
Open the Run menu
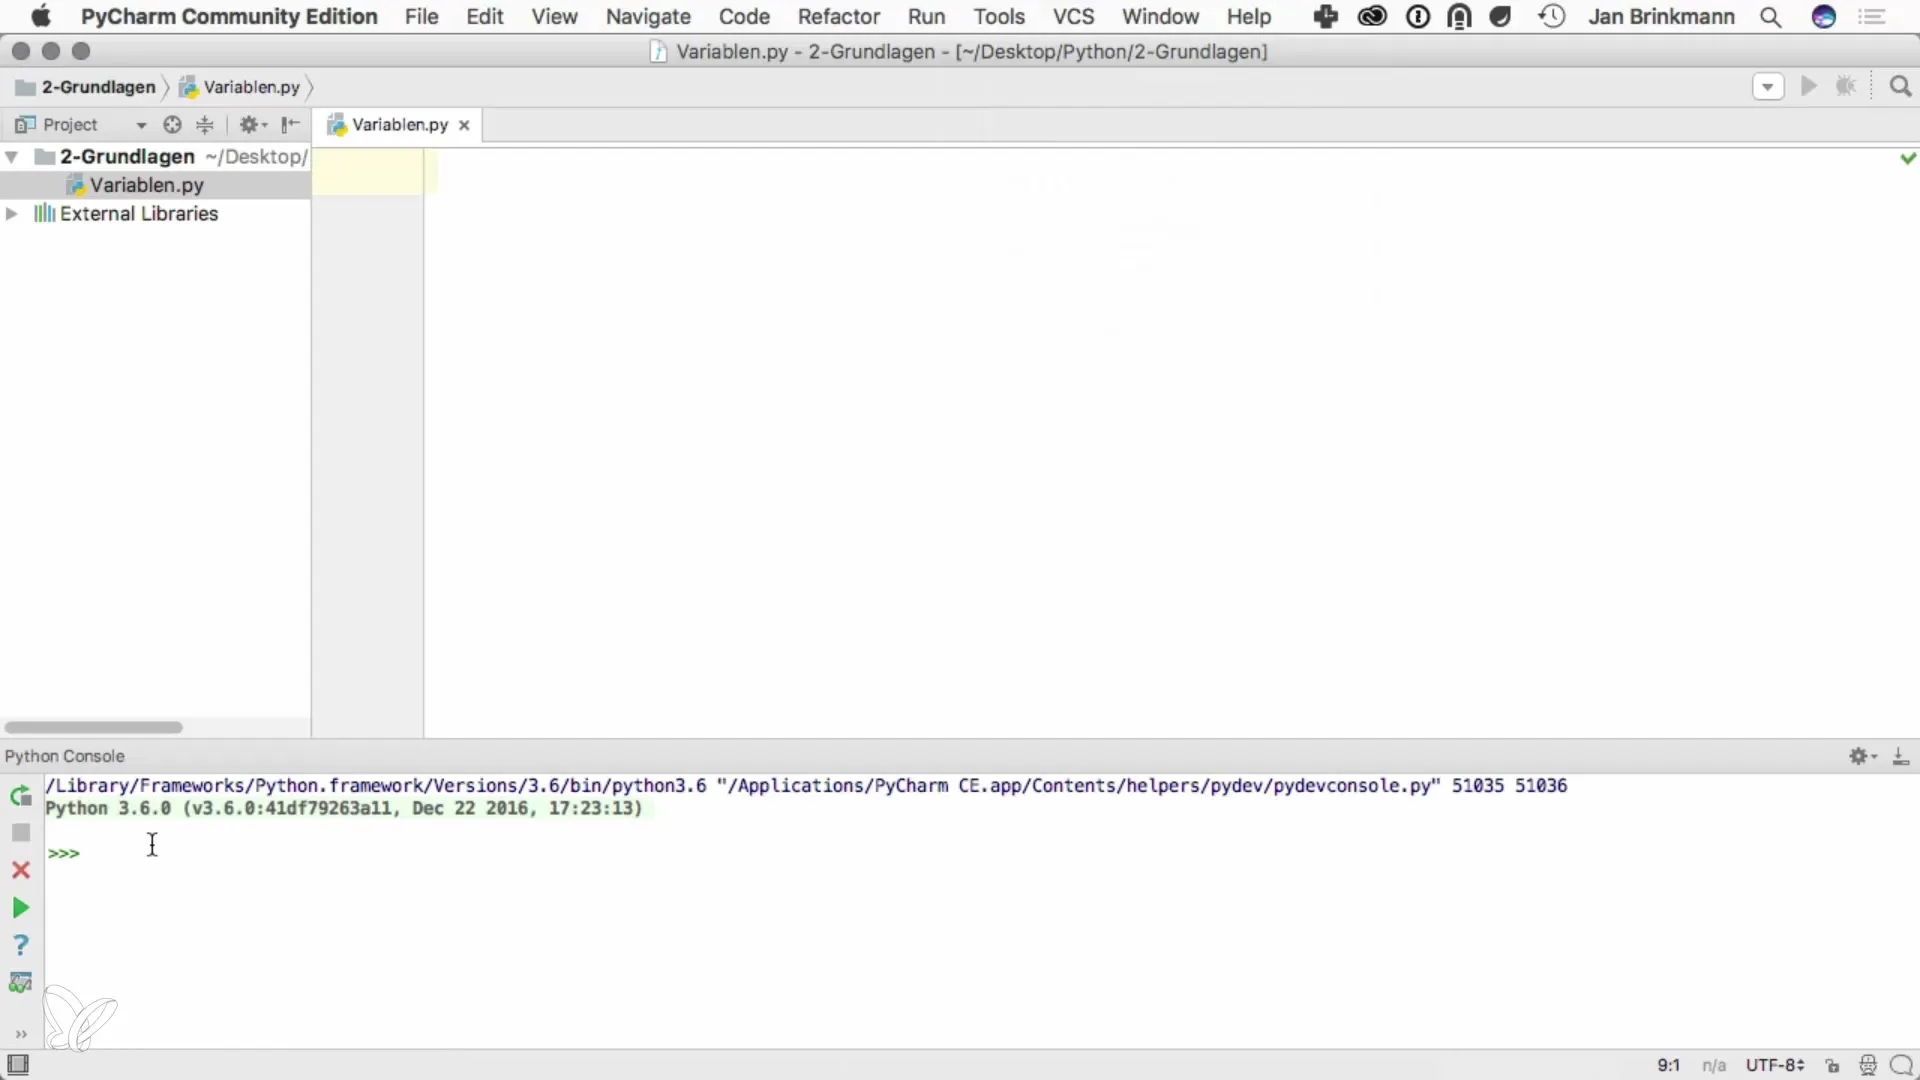[x=926, y=17]
